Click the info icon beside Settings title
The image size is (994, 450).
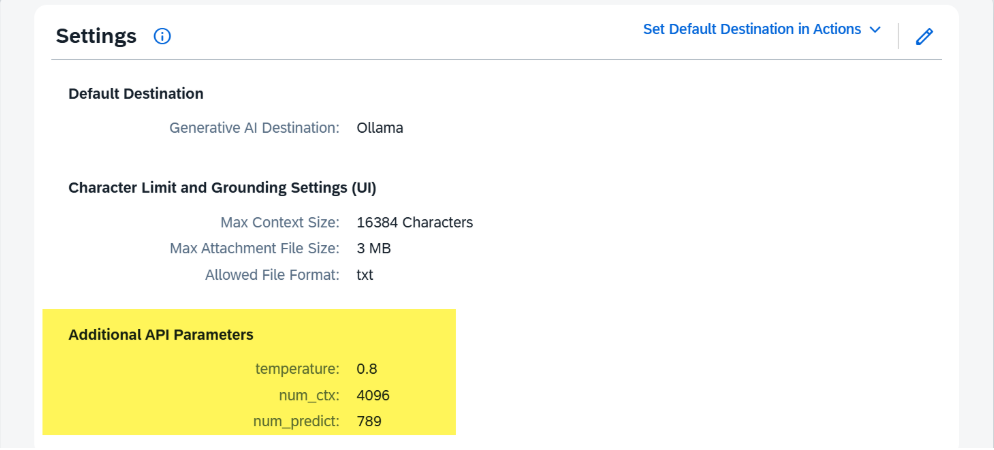click(x=162, y=37)
